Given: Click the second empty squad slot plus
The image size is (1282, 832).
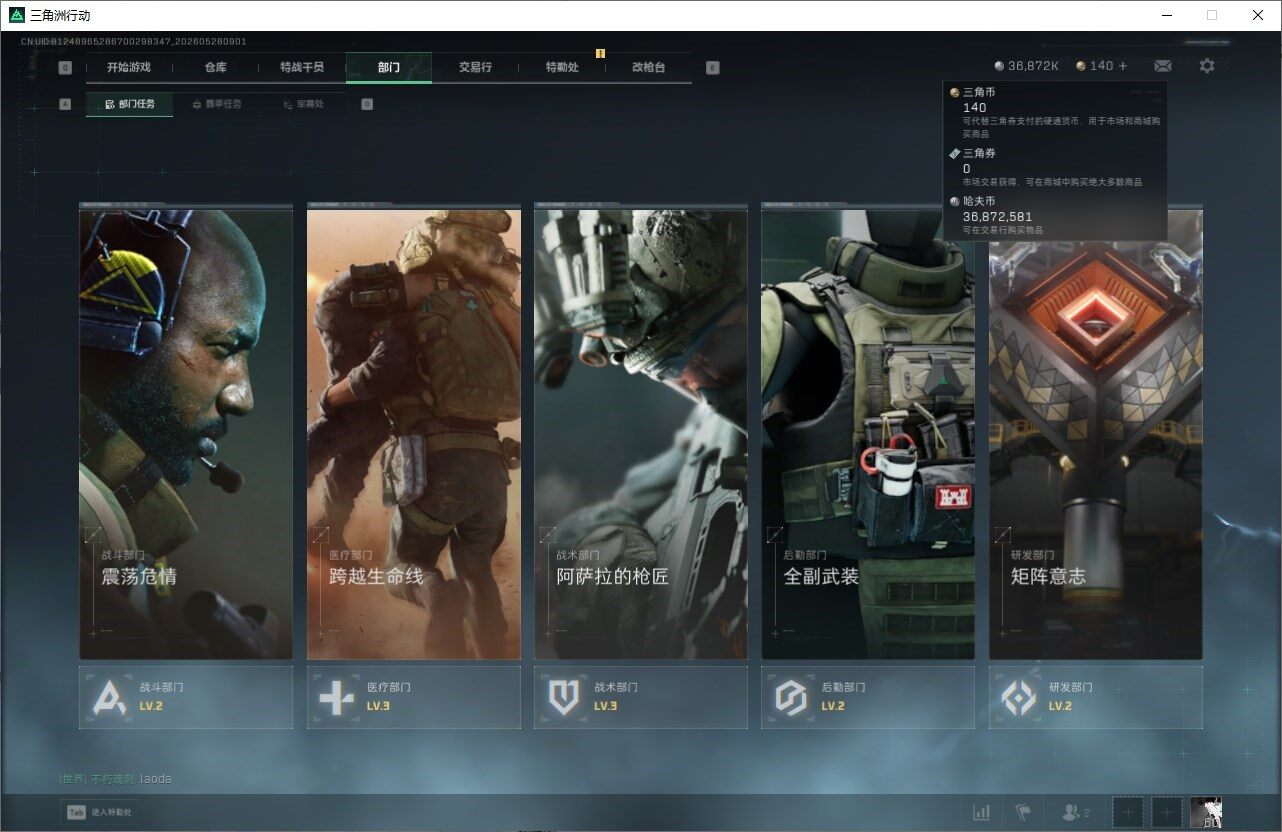Looking at the screenshot, I should point(1166,812).
